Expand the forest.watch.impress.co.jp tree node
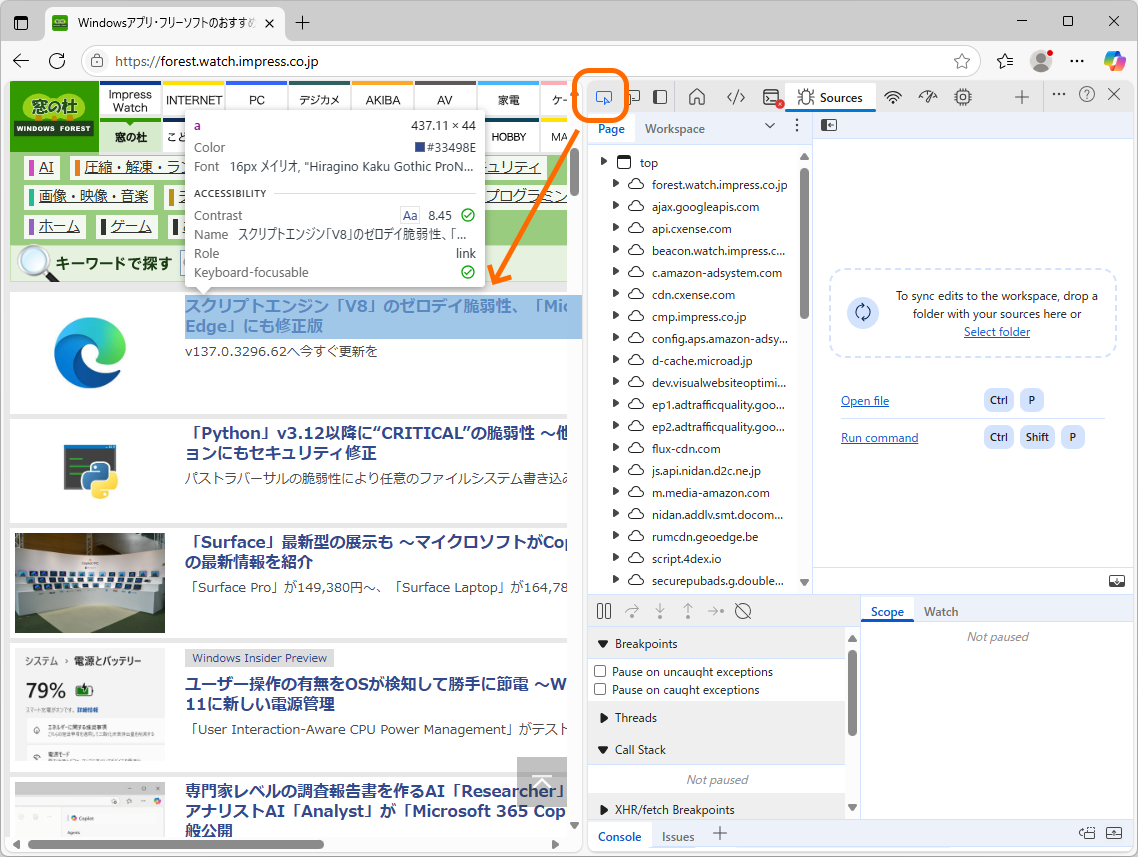 click(617, 184)
